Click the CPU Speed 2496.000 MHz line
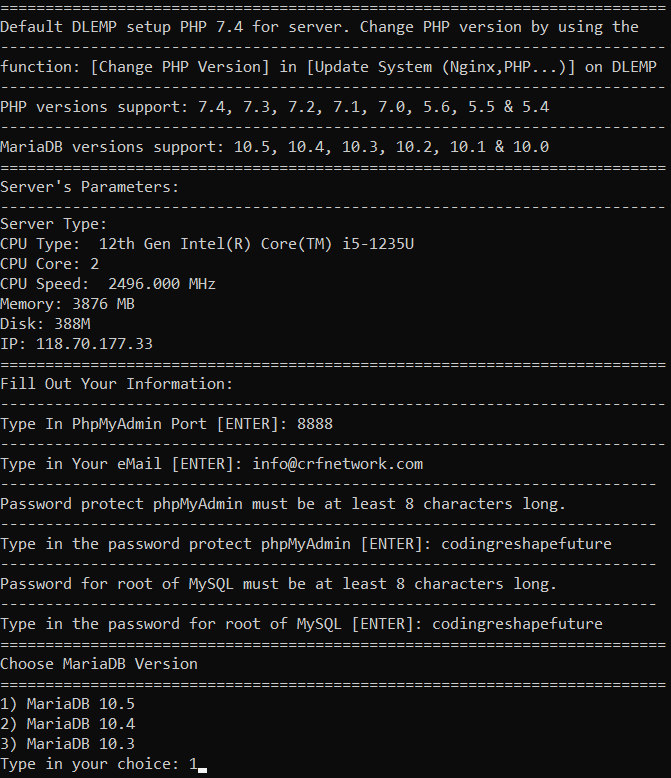This screenshot has height=778, width=671. click(108, 284)
